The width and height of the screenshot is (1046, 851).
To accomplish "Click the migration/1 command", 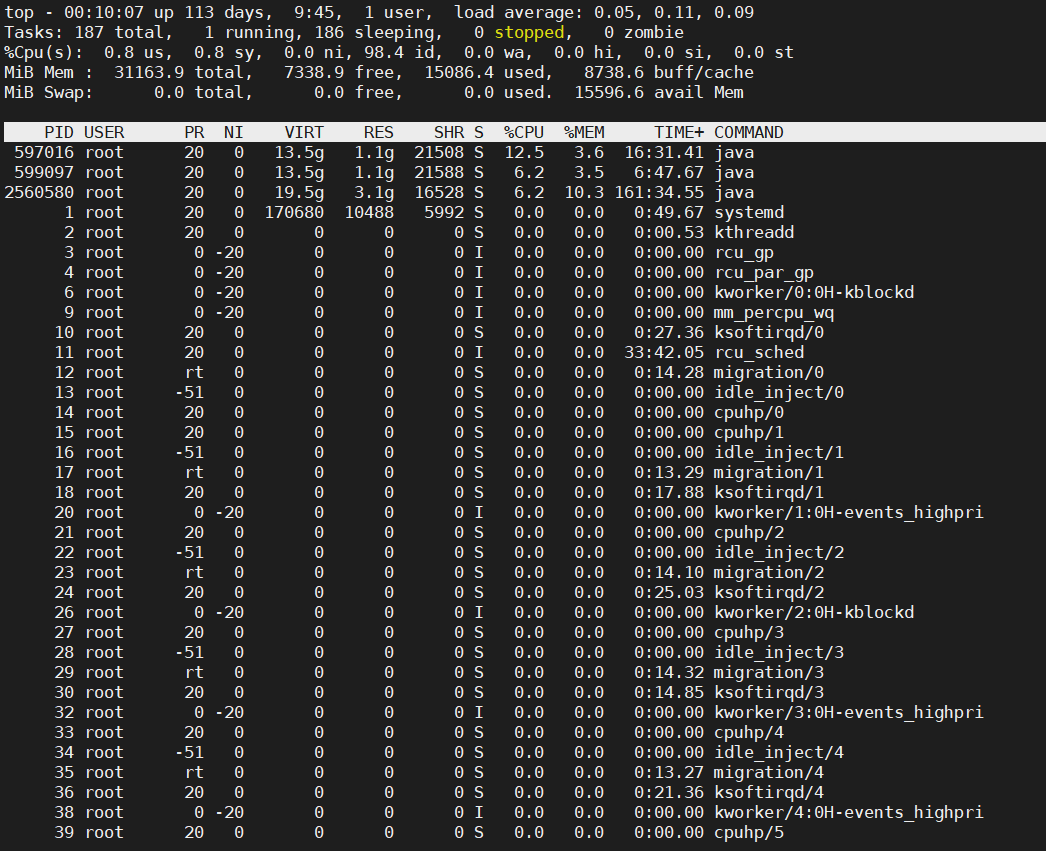I will point(769,473).
